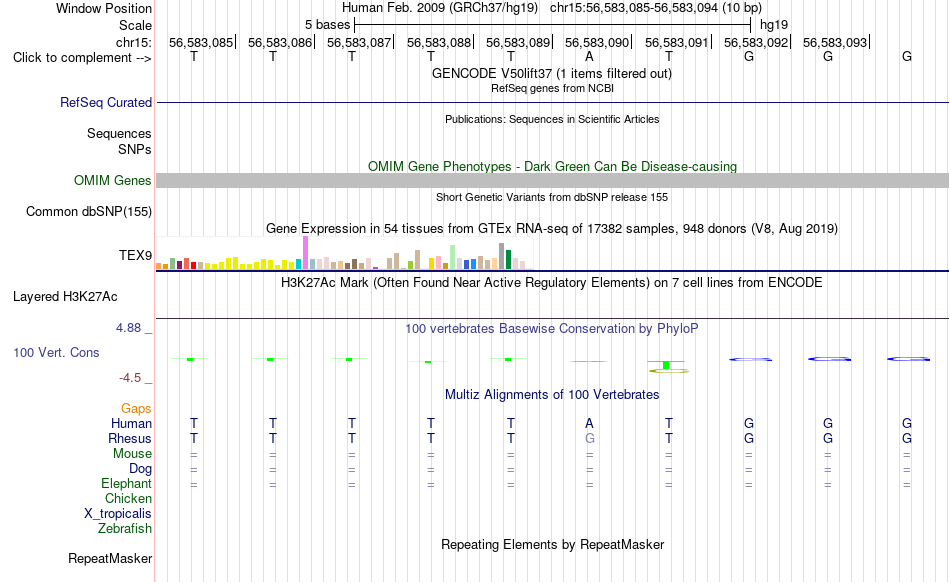Click the 'Click to complement -->' label
Viewport: 950px width, 582px height.
(x=82, y=58)
